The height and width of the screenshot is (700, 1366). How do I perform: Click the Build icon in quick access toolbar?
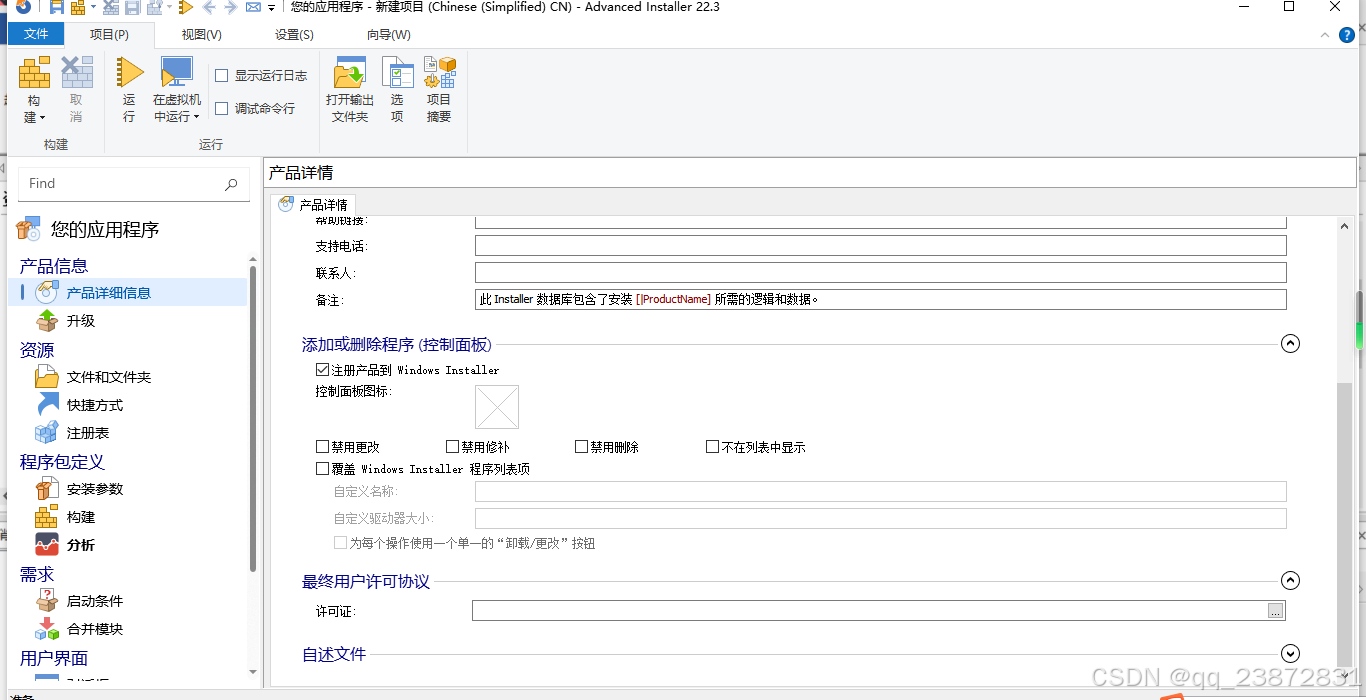pyautogui.click(x=78, y=7)
